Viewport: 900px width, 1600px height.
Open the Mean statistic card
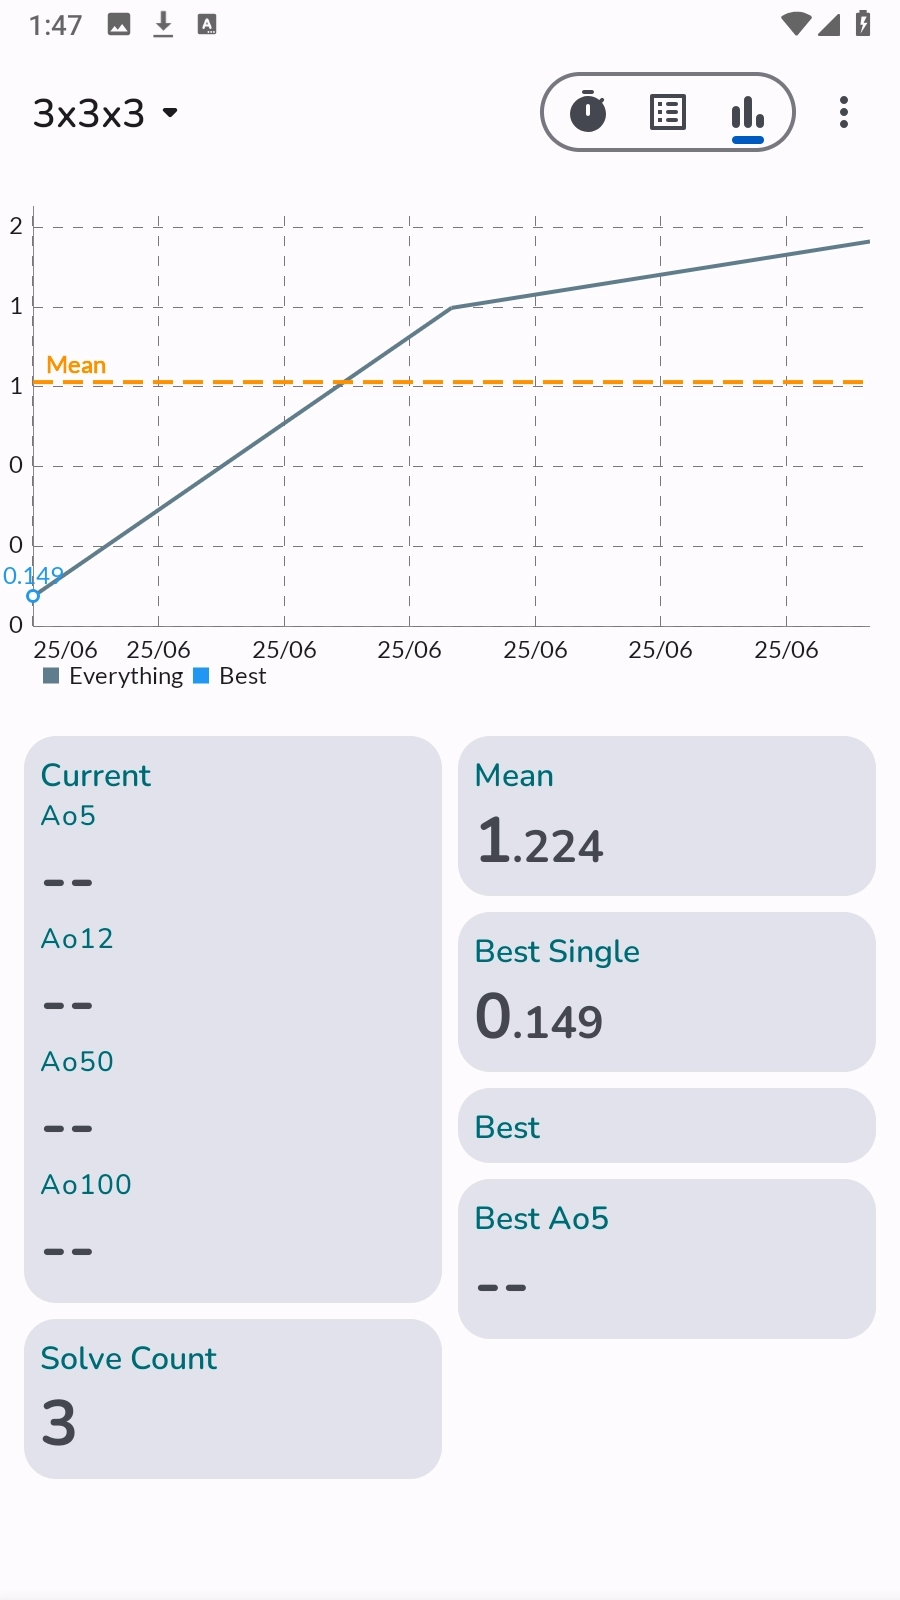tap(666, 816)
